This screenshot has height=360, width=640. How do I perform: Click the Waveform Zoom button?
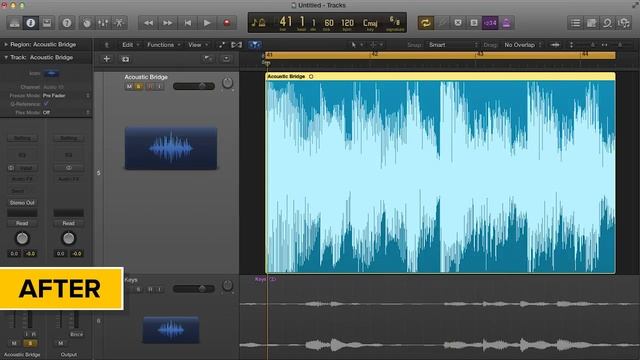(x=555, y=45)
